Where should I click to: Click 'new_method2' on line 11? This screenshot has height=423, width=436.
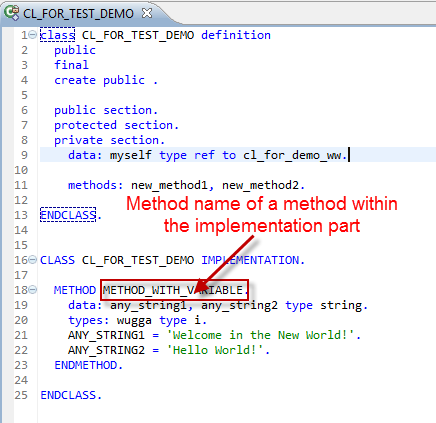260,185
